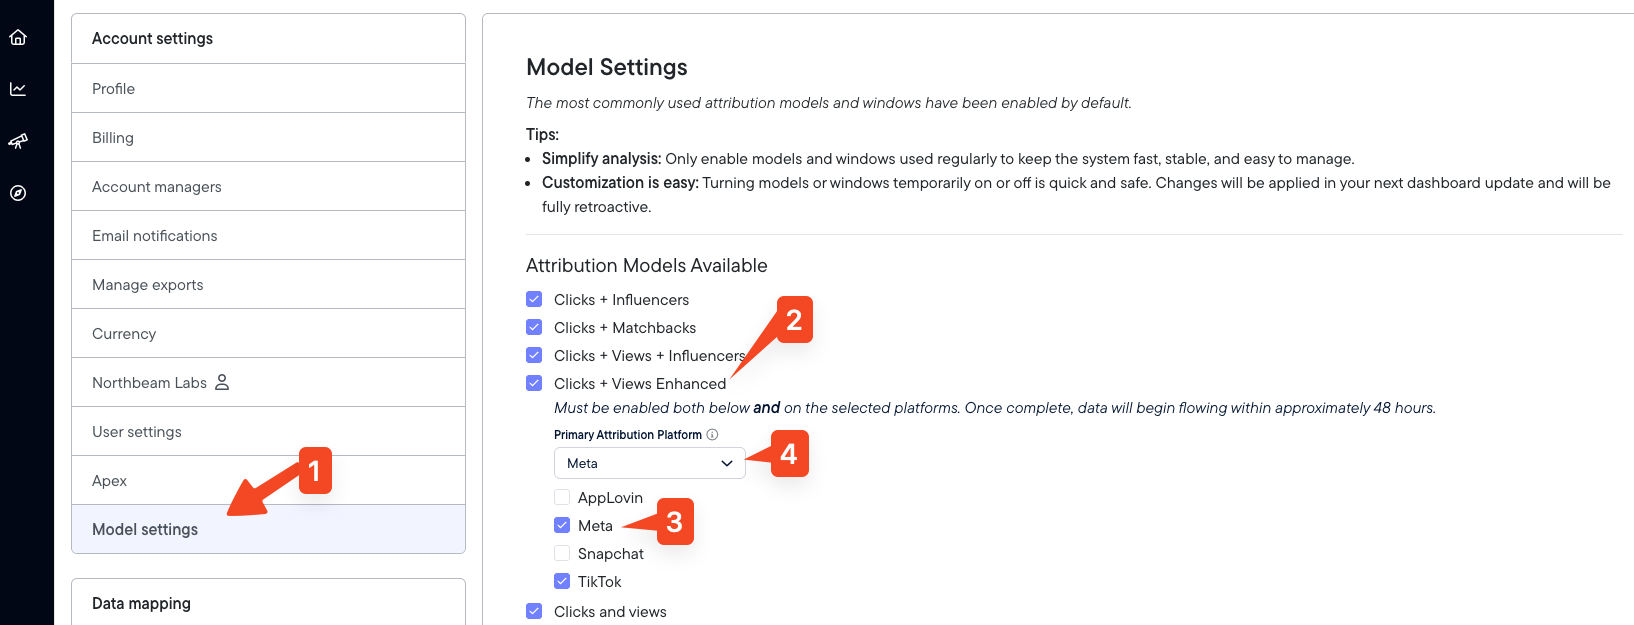Click the person icon beside Northbeam Labs
Image resolution: width=1634 pixels, height=625 pixels.
click(222, 383)
